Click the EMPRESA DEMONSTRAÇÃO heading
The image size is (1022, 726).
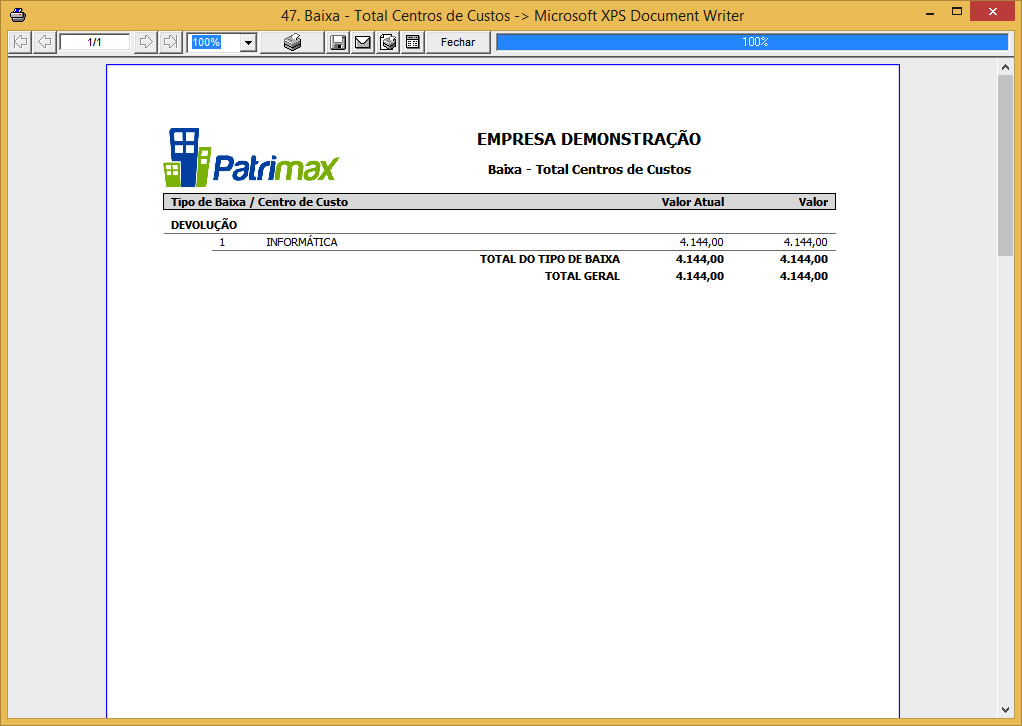pyautogui.click(x=589, y=139)
